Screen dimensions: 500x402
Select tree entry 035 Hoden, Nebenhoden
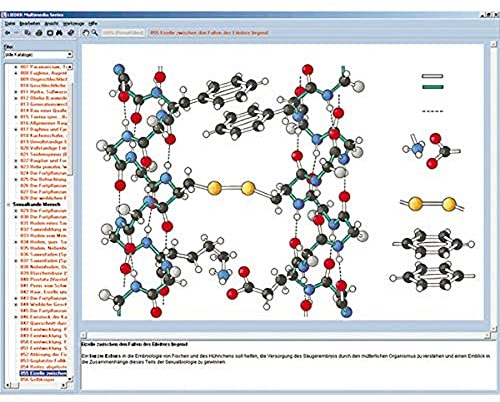click(x=44, y=248)
